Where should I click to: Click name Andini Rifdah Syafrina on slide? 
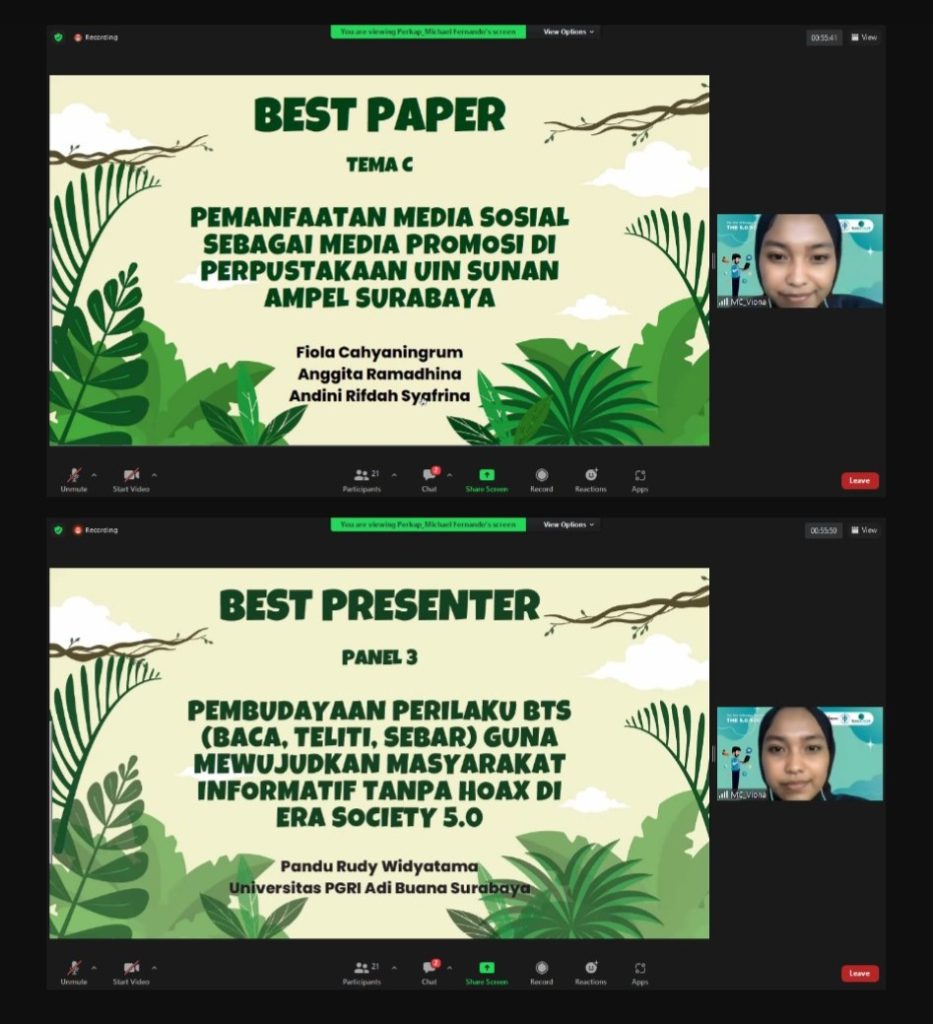[379, 396]
